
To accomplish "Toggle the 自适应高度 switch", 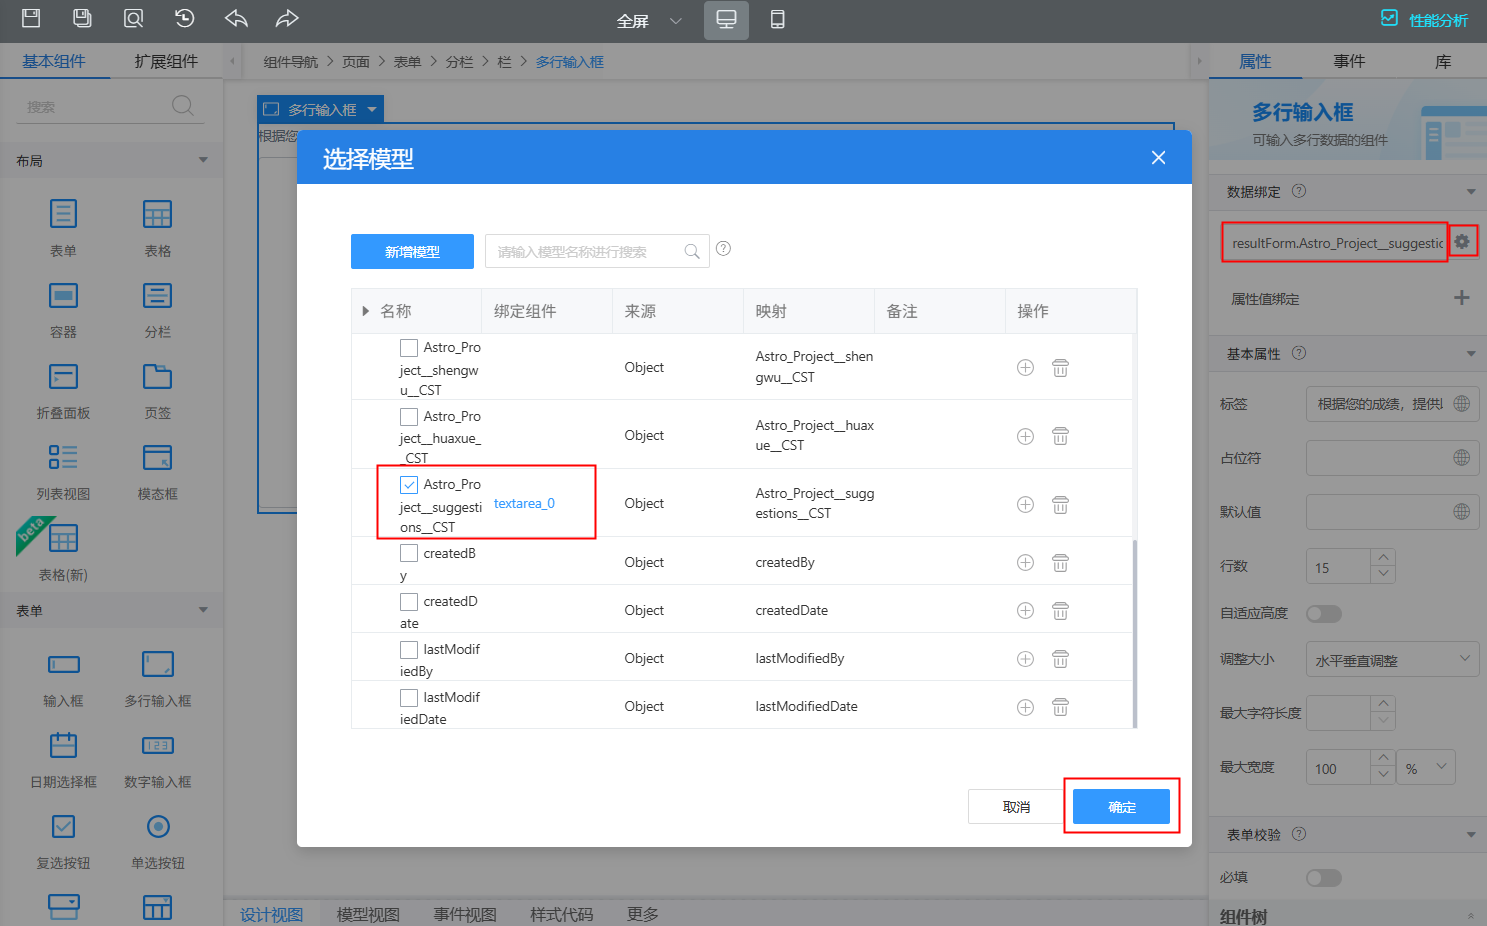I will point(1323,614).
